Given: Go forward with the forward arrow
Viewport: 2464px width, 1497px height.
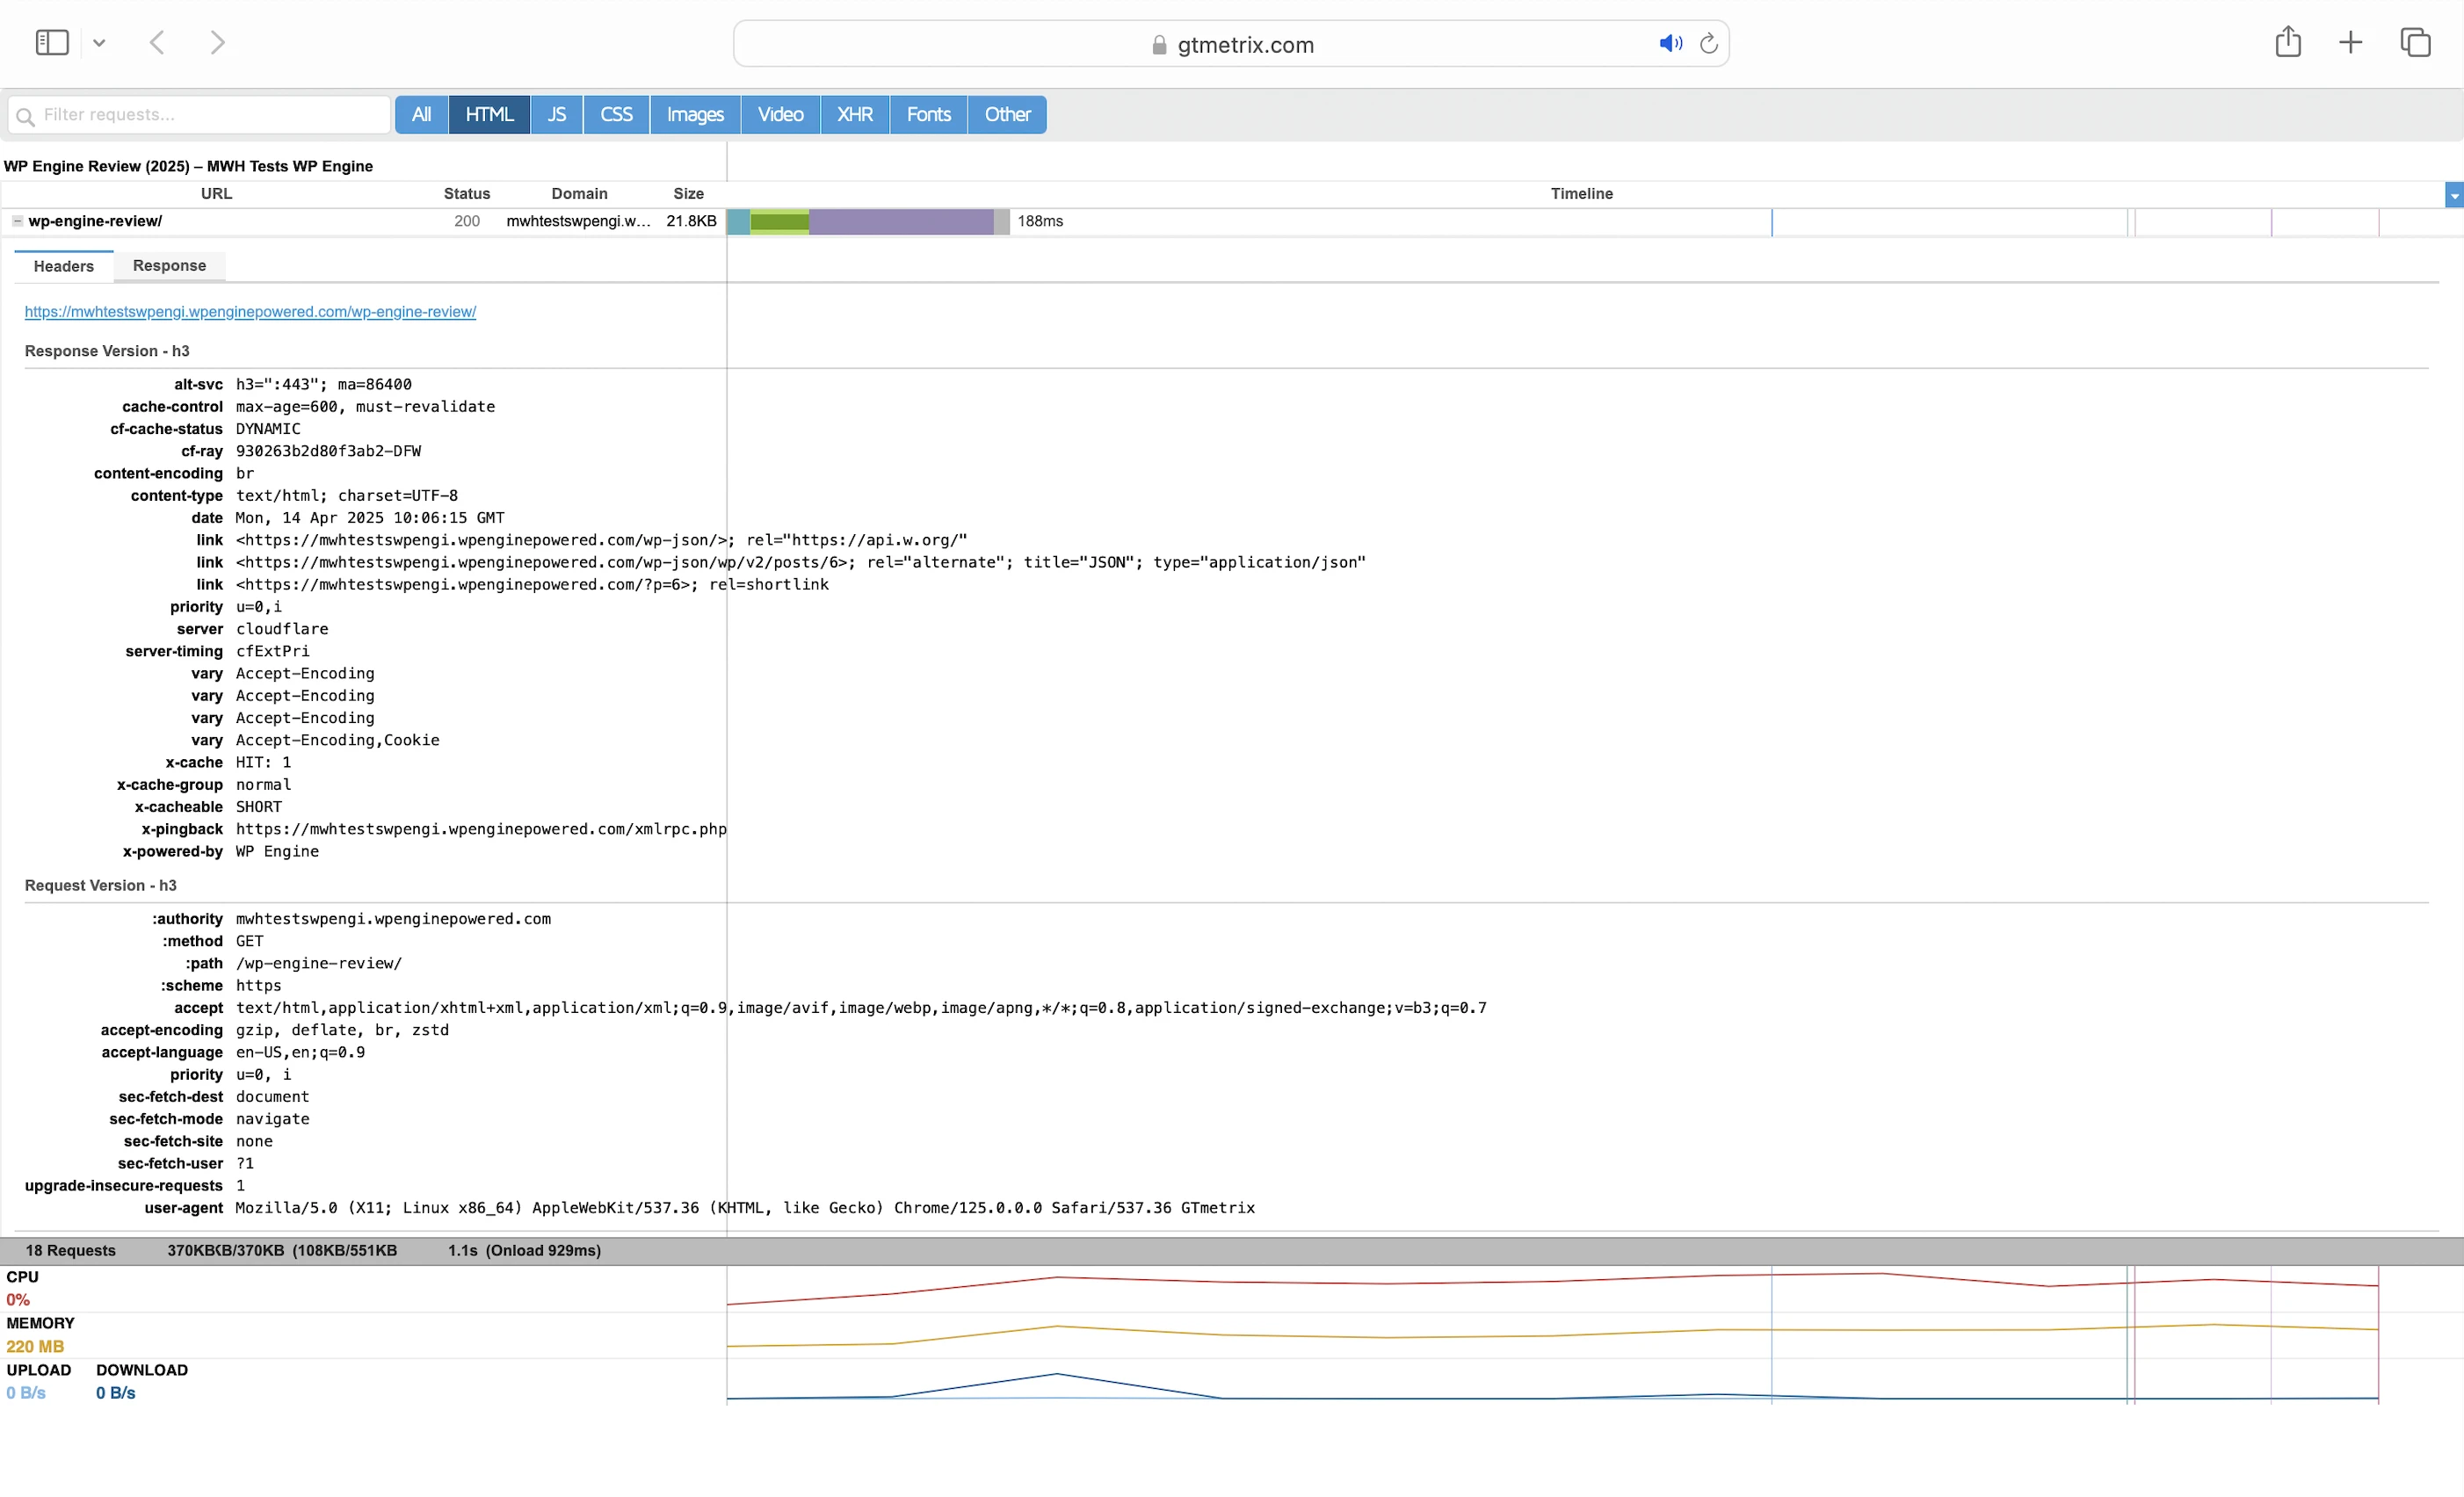Looking at the screenshot, I should pyautogui.click(x=217, y=42).
